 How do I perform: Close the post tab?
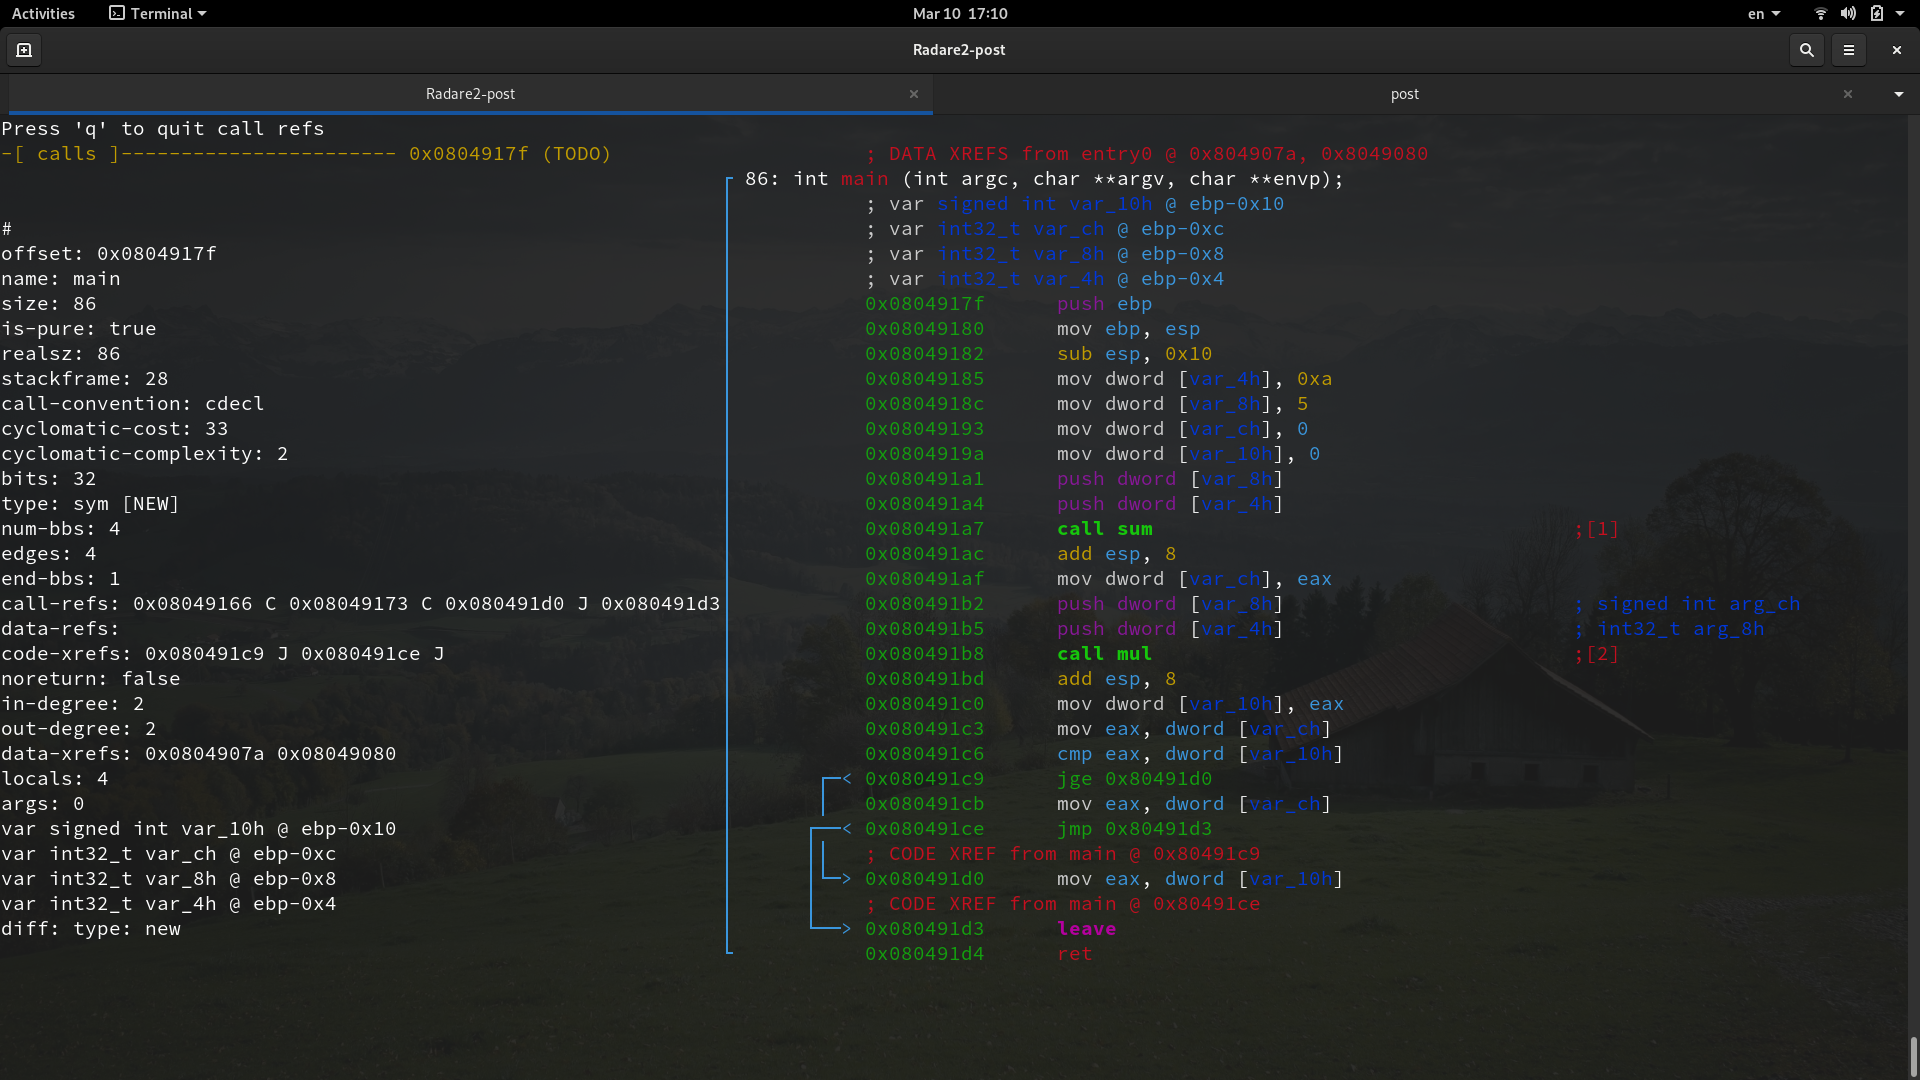point(1847,94)
